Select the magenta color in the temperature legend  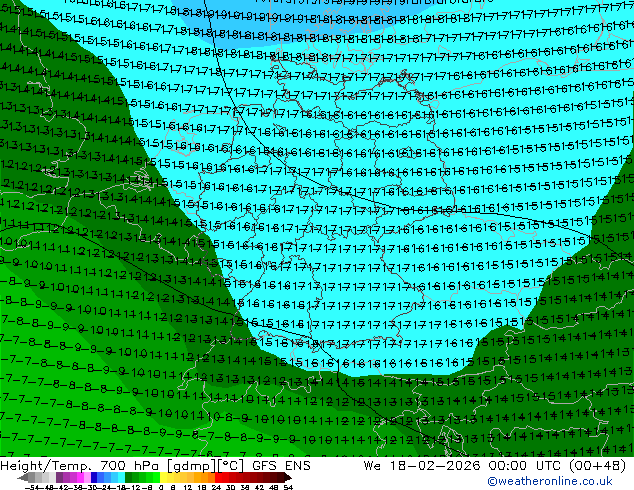click(80, 477)
